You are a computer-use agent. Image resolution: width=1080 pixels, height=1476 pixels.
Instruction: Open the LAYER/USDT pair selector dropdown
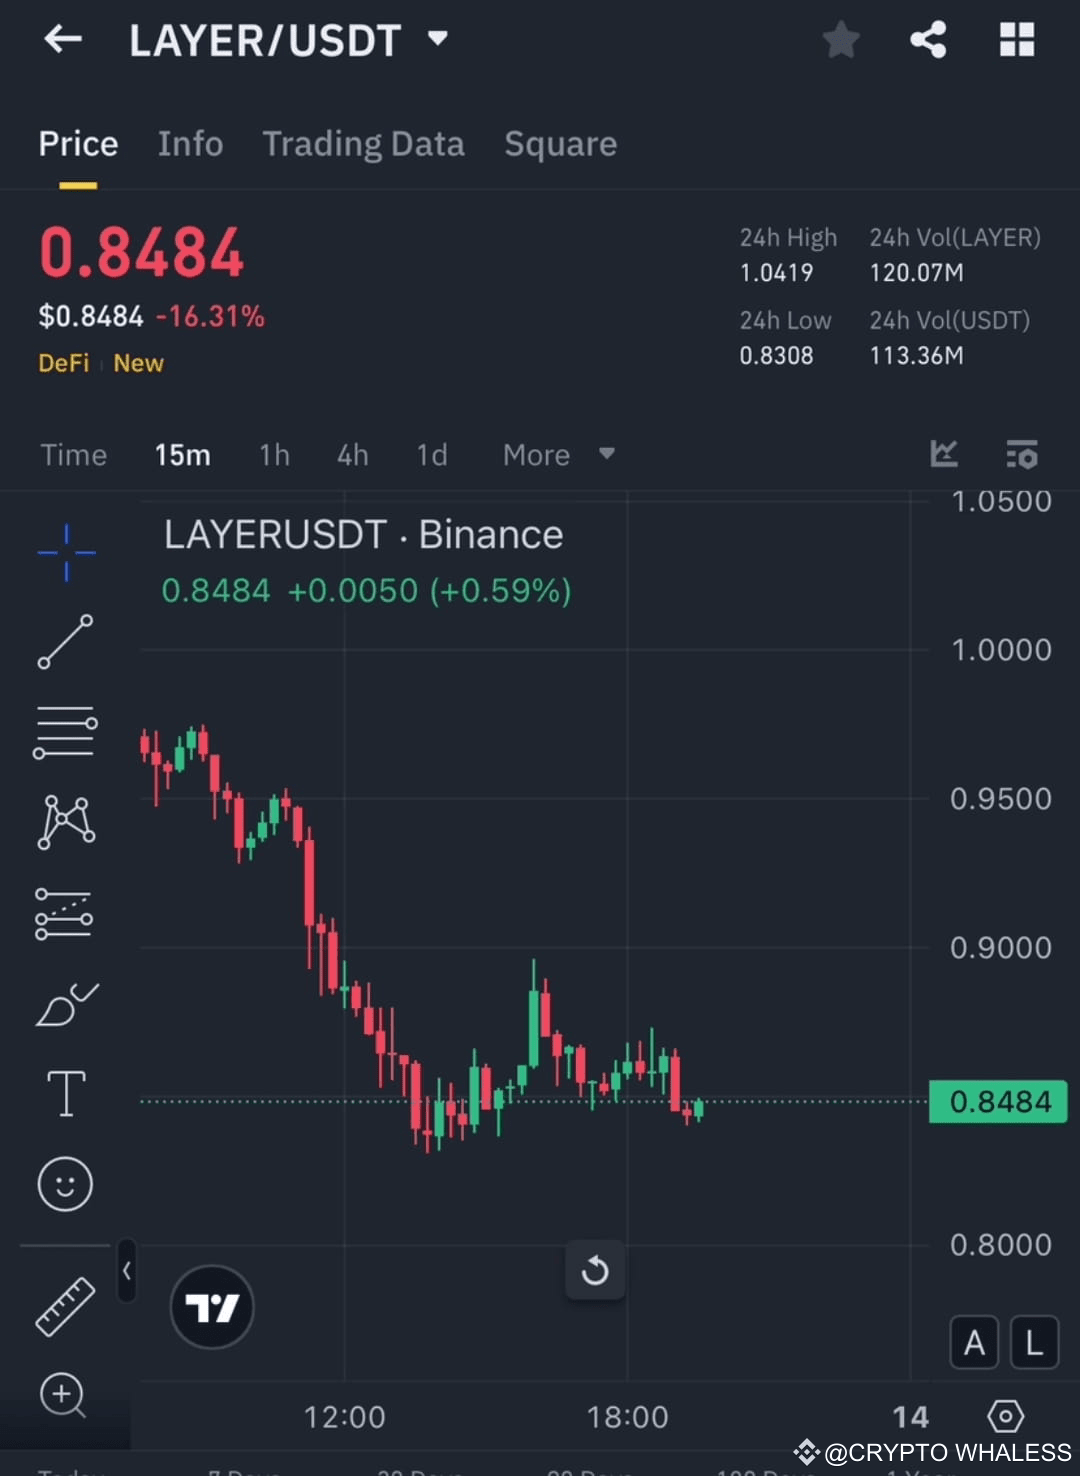[x=437, y=39]
